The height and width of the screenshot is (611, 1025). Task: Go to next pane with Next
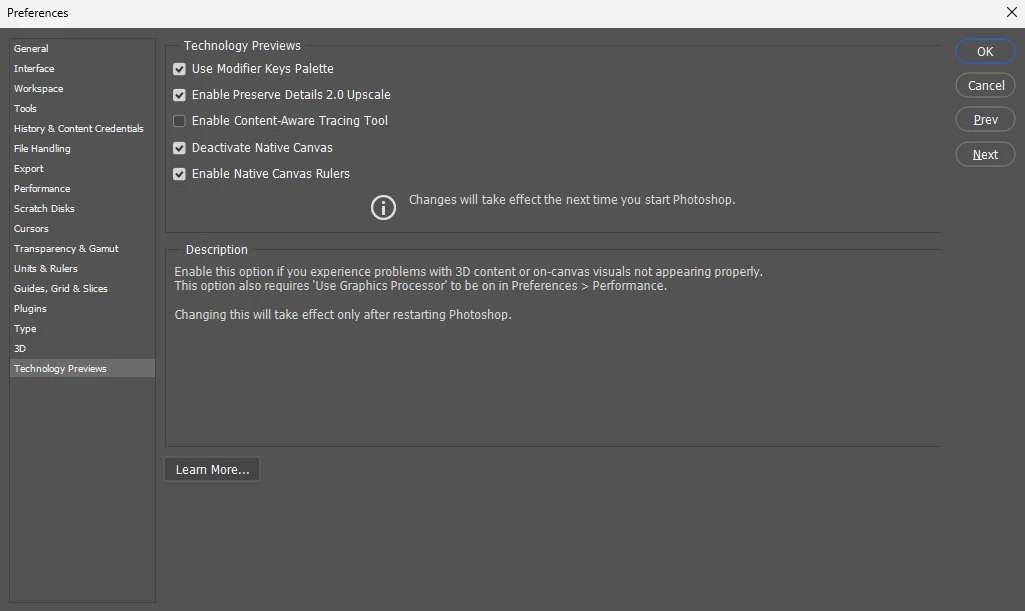click(x=985, y=155)
